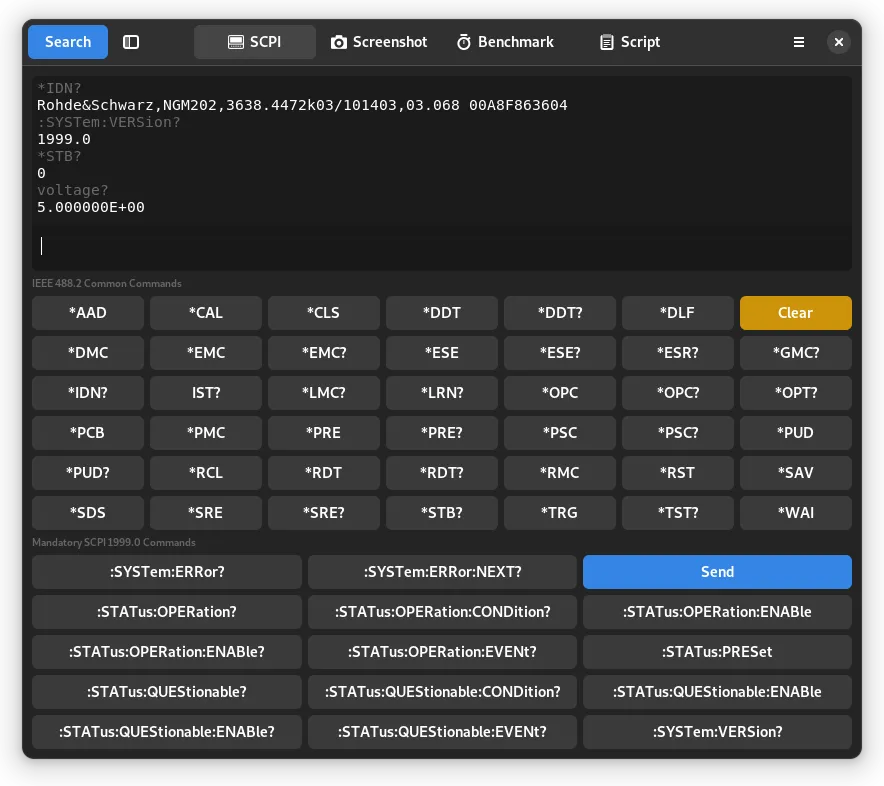Click the blue Send button

pos(717,572)
